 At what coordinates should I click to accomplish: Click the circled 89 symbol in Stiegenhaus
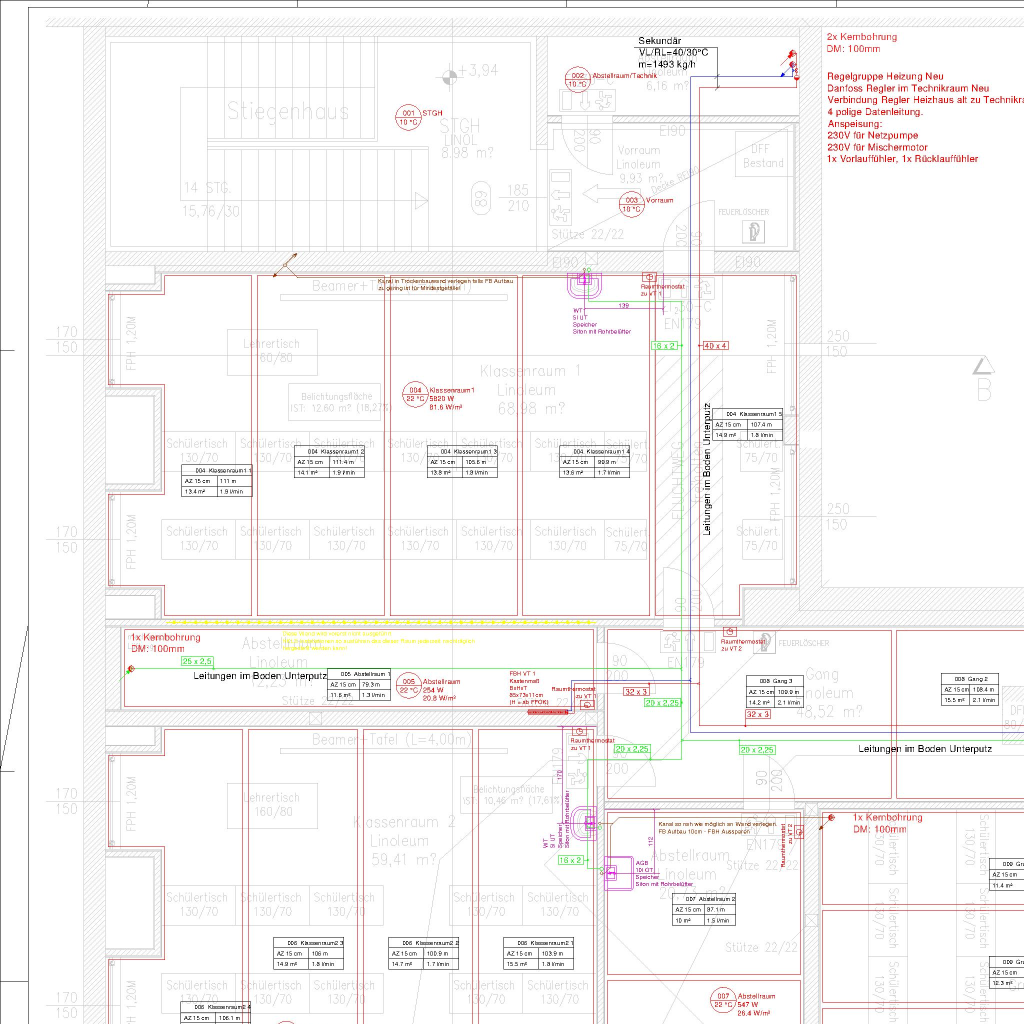click(481, 199)
